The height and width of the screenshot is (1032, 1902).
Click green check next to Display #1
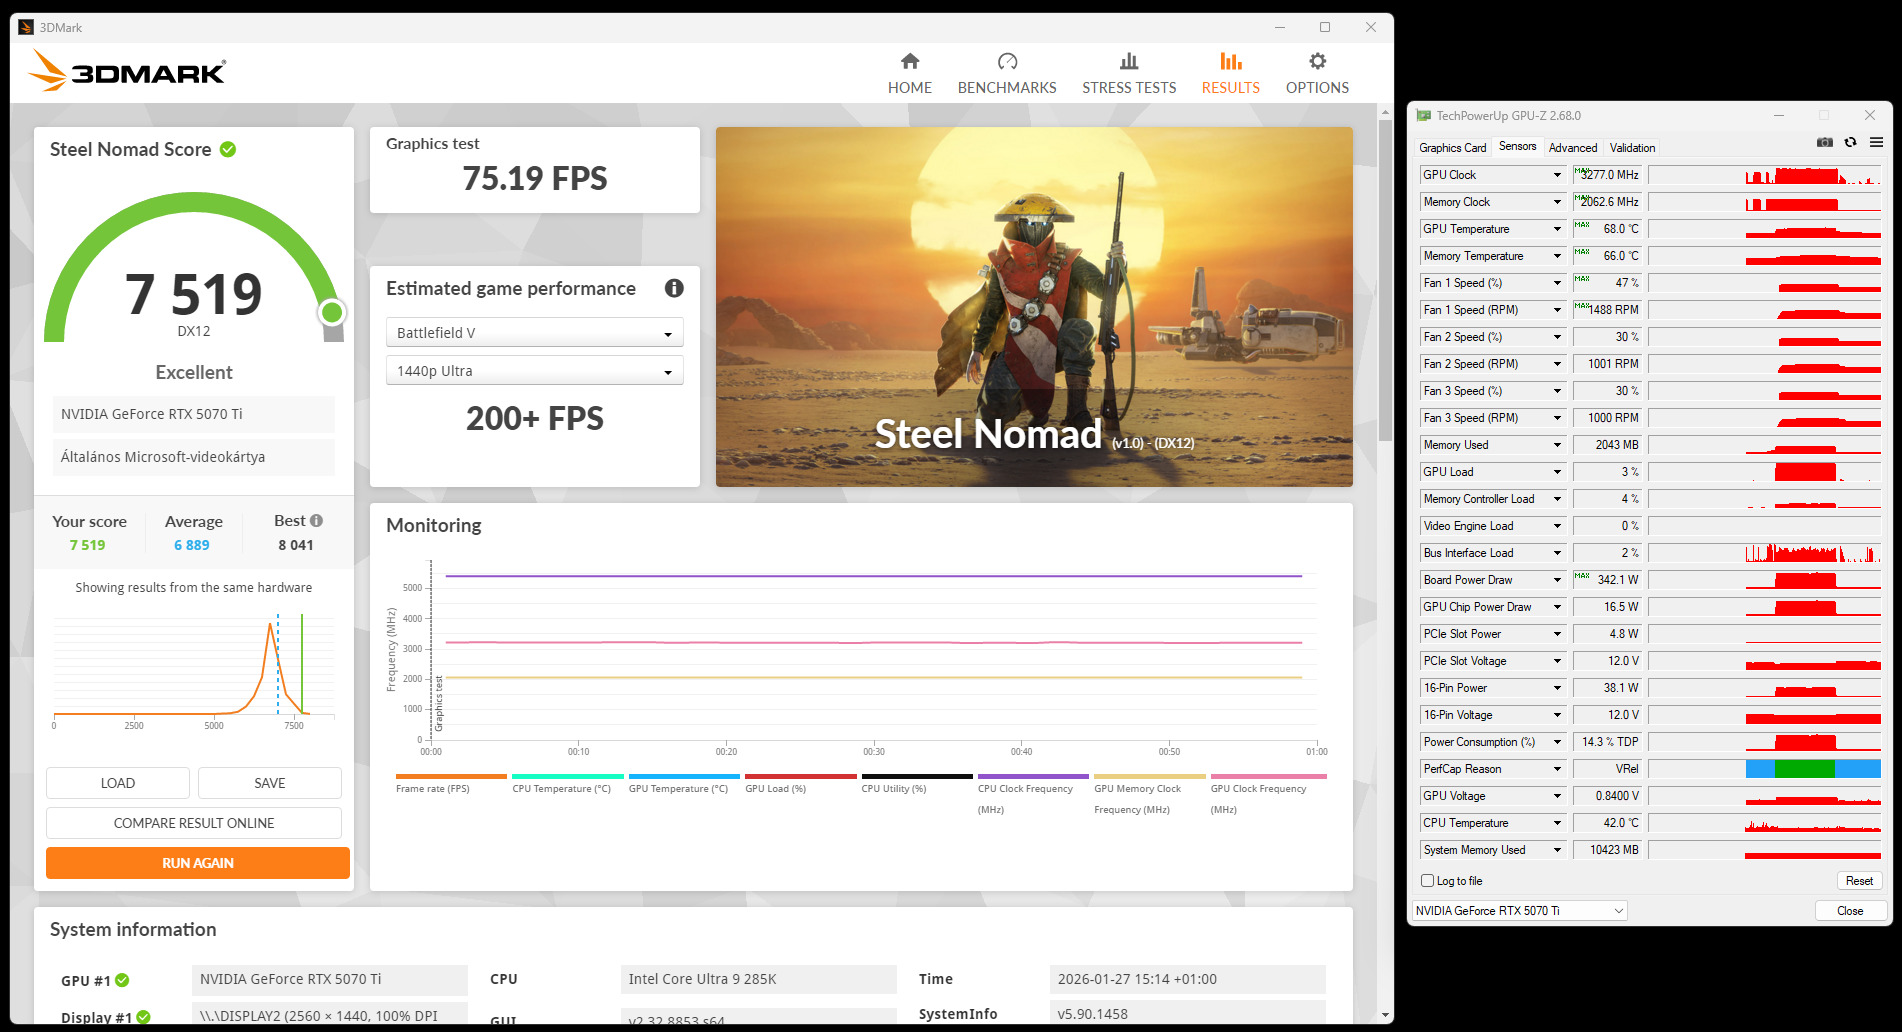[144, 1017]
